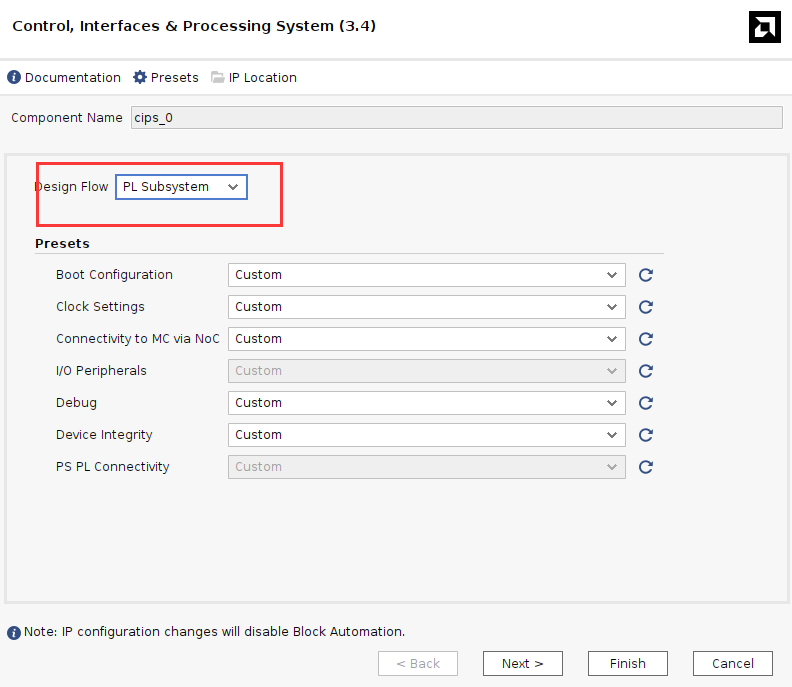Viewport: 792px width, 687px height.
Task: Click the AMD logo icon
Action: (764, 27)
